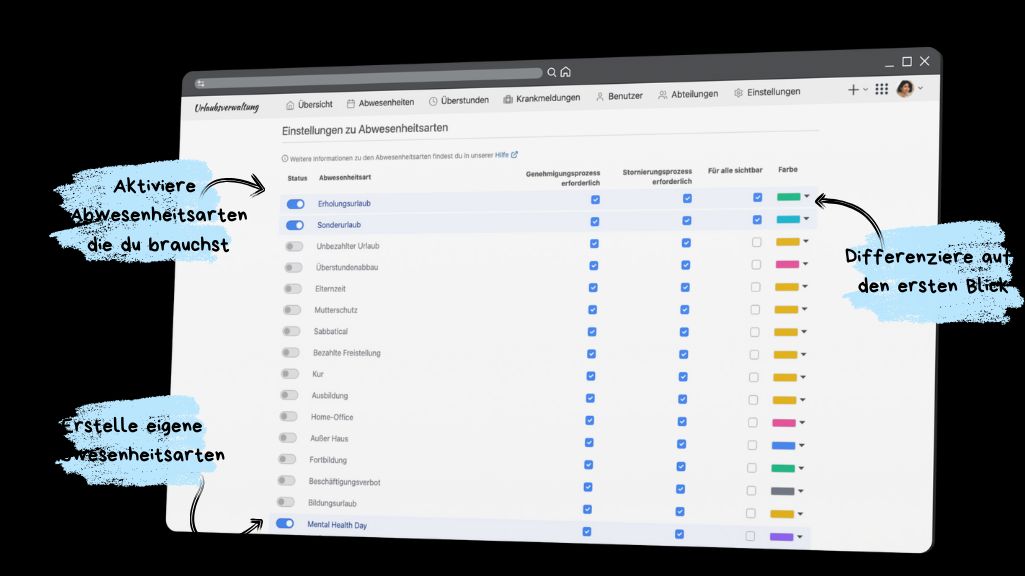Uncheck Stornierungsprozess for Sonderurlaub
This screenshot has width=1025, height=576.
[686, 221]
